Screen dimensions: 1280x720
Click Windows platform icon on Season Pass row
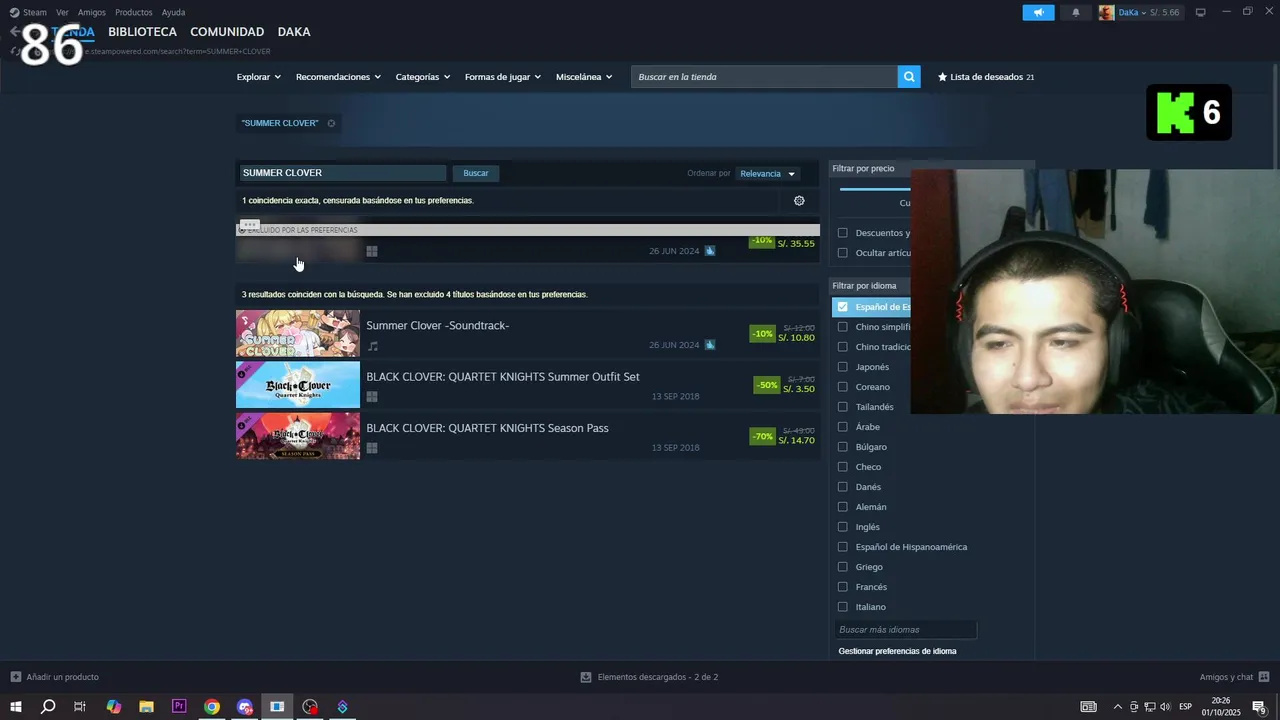(x=372, y=448)
